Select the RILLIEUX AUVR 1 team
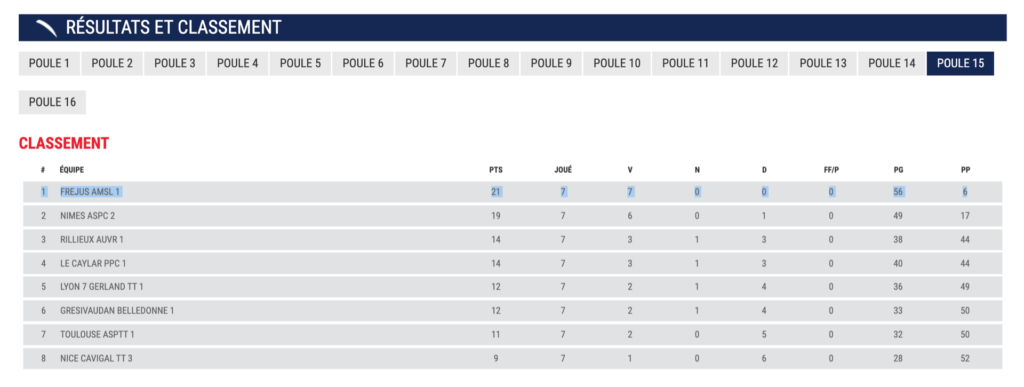Screen dimensions: 1024x387 click(512, 240)
